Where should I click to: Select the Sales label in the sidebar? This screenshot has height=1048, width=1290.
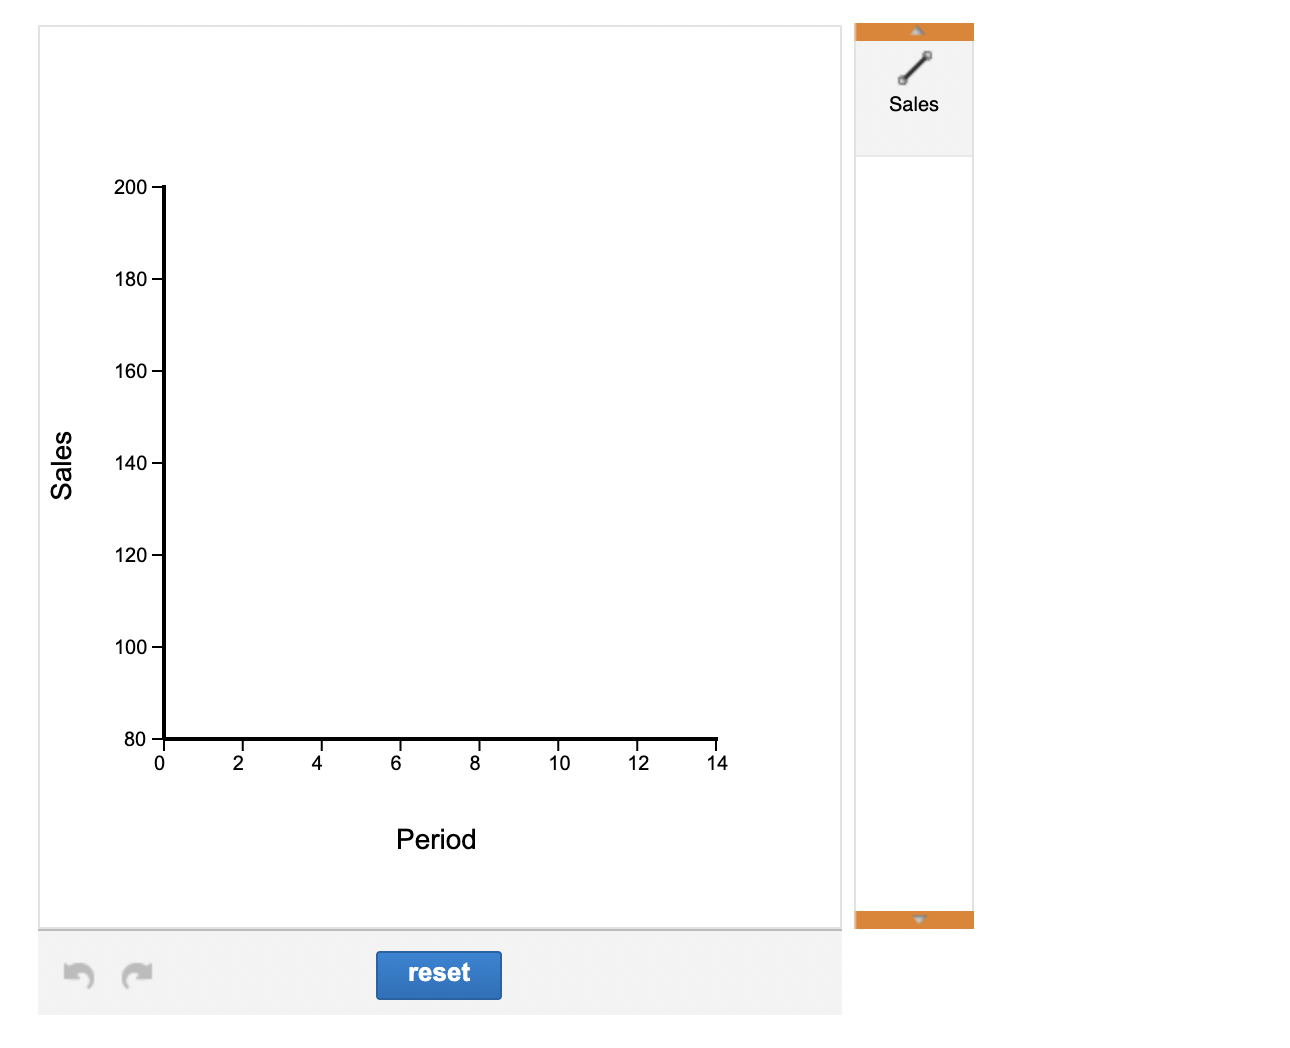pyautogui.click(x=913, y=103)
